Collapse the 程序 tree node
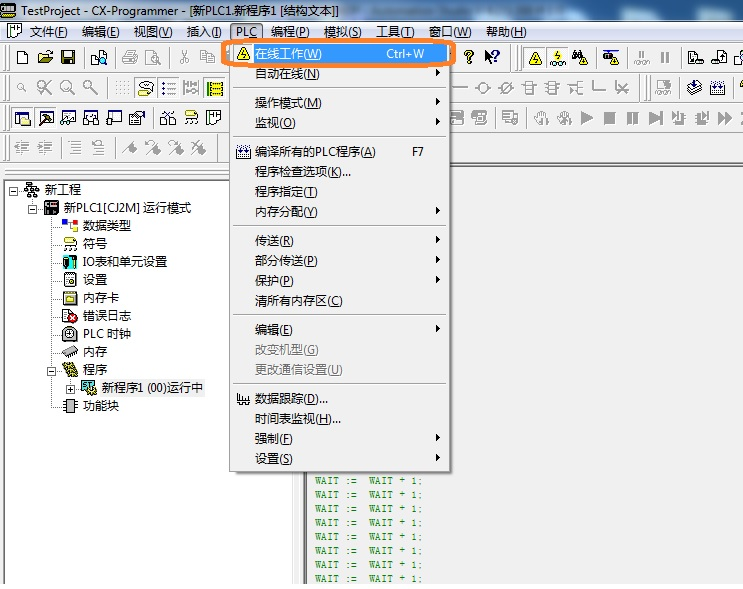This screenshot has width=743, height=589. (51, 371)
